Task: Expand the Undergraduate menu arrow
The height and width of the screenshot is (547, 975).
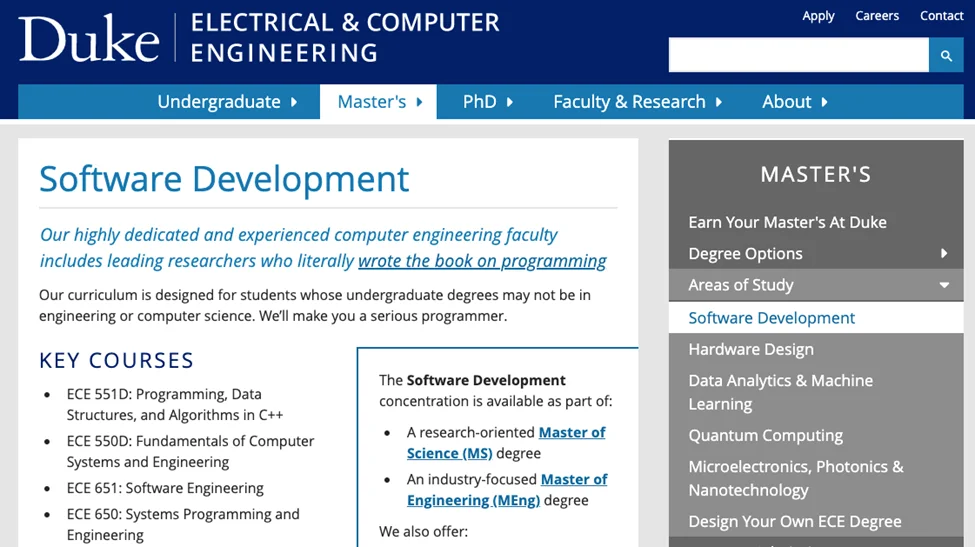Action: click(x=294, y=102)
